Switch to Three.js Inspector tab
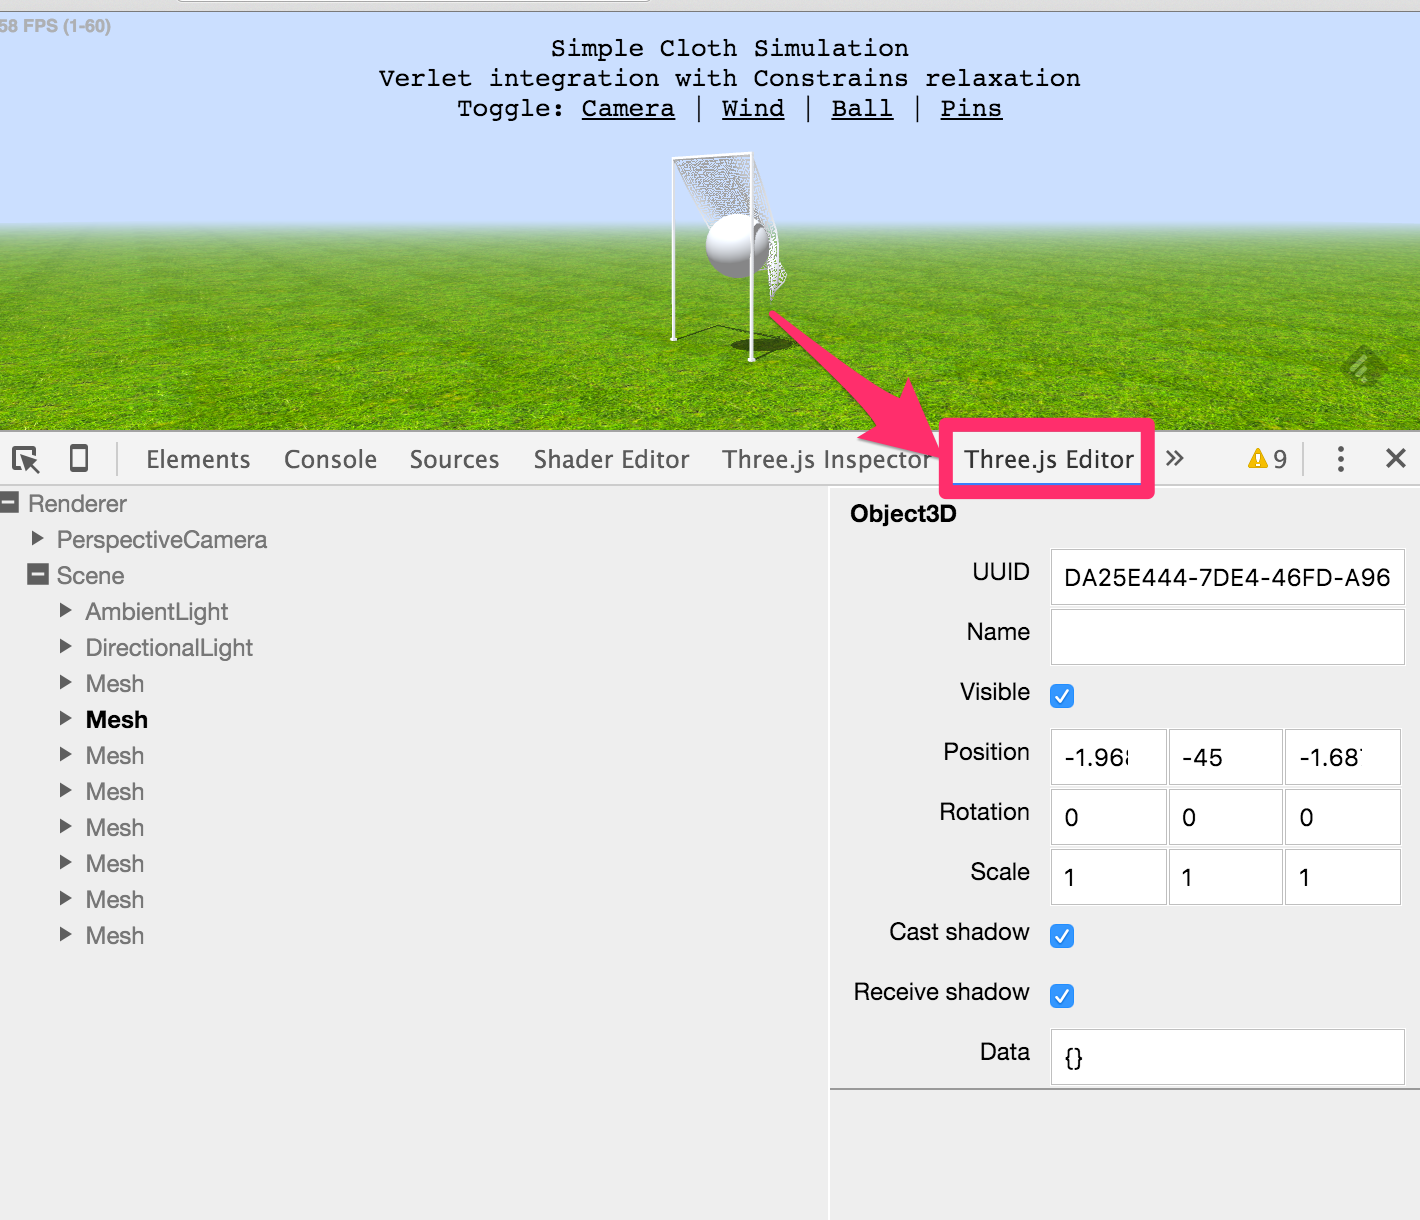 [826, 459]
